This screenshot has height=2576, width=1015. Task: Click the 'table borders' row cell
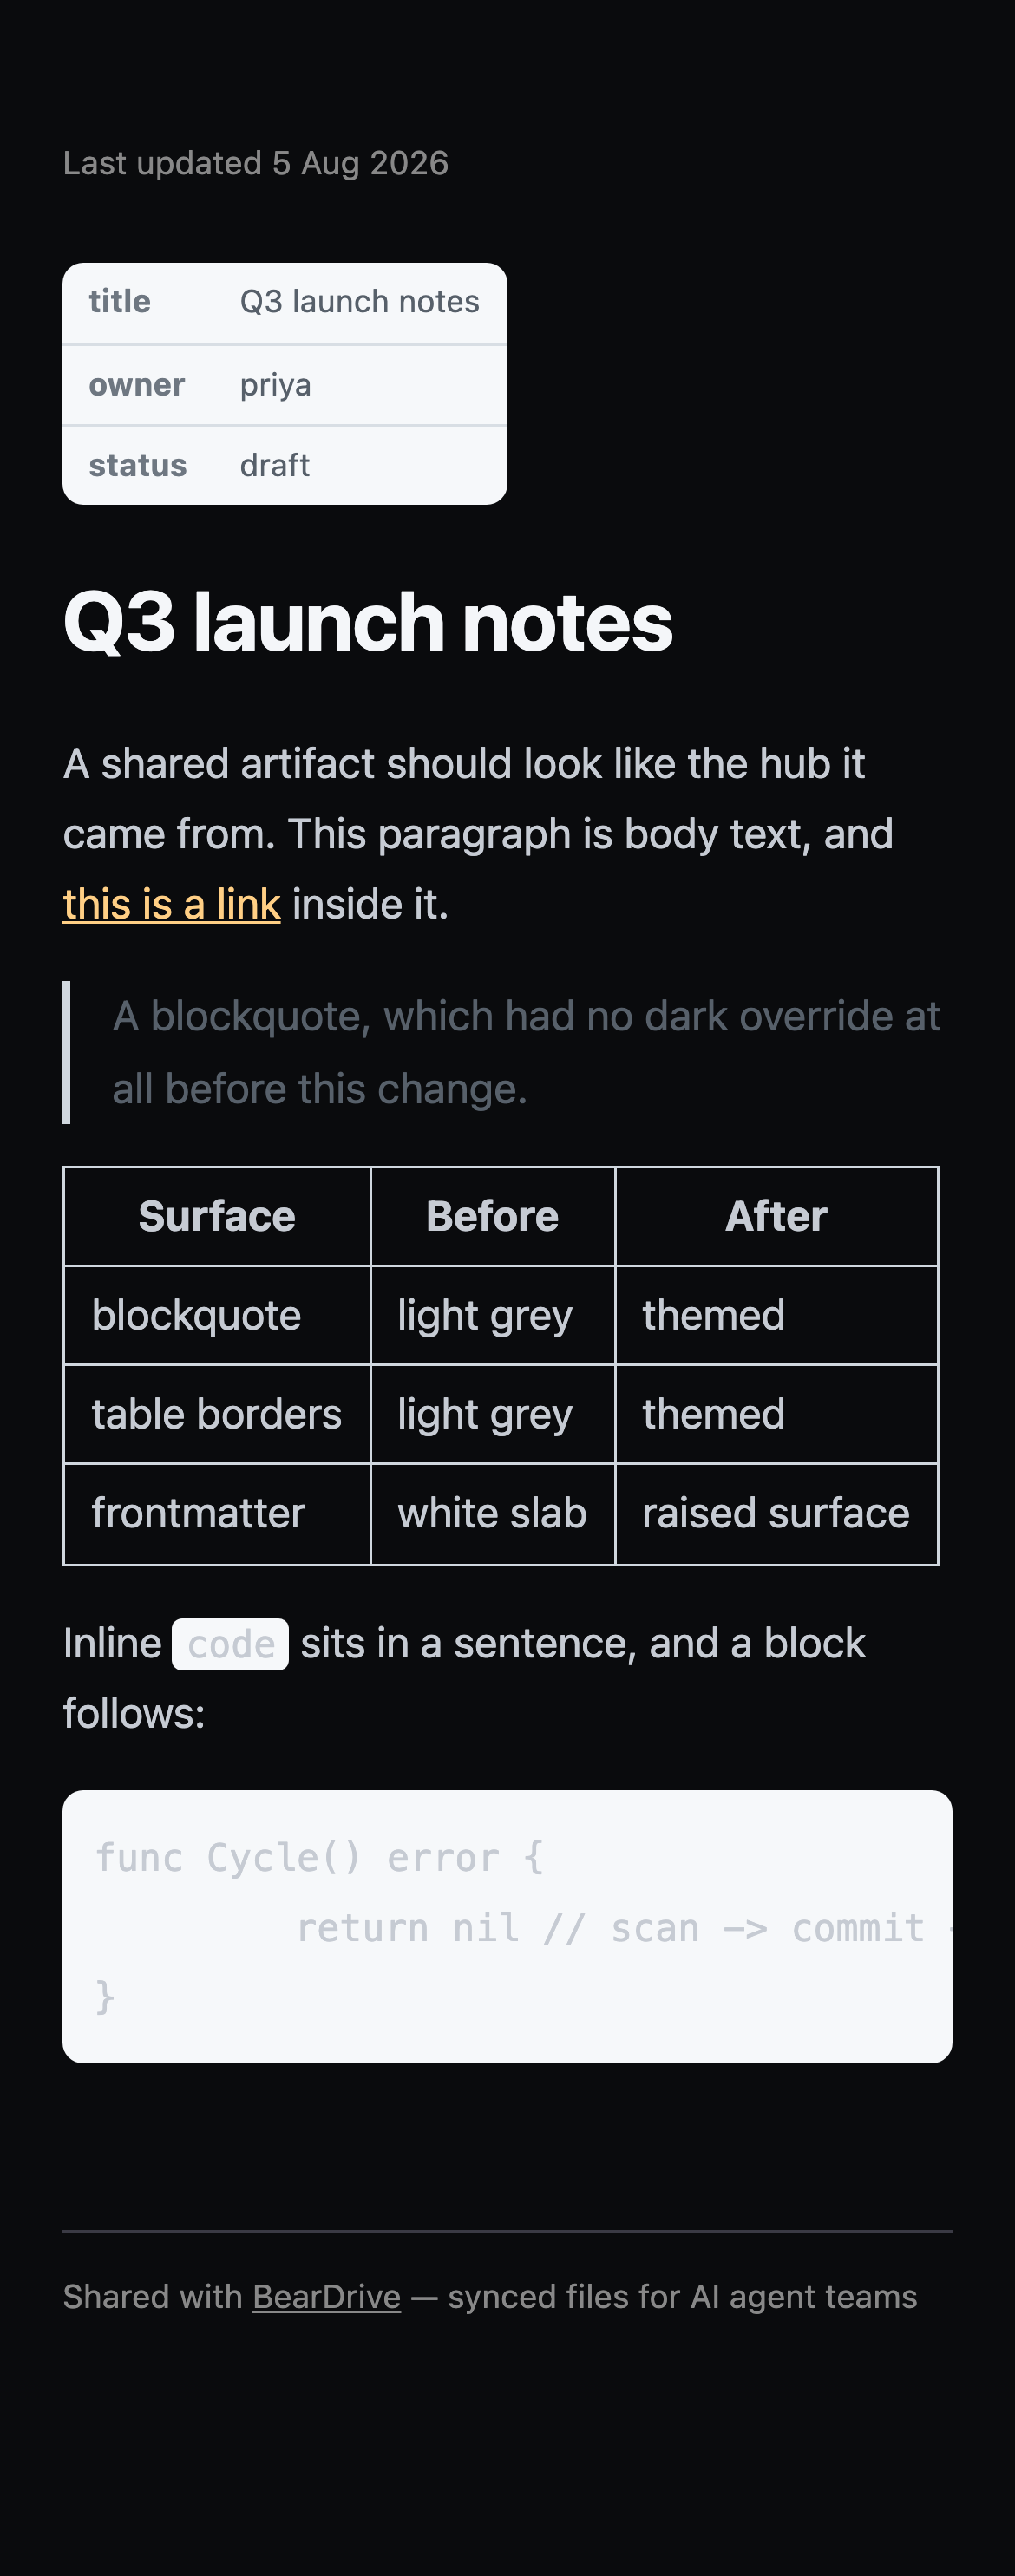217,1415
